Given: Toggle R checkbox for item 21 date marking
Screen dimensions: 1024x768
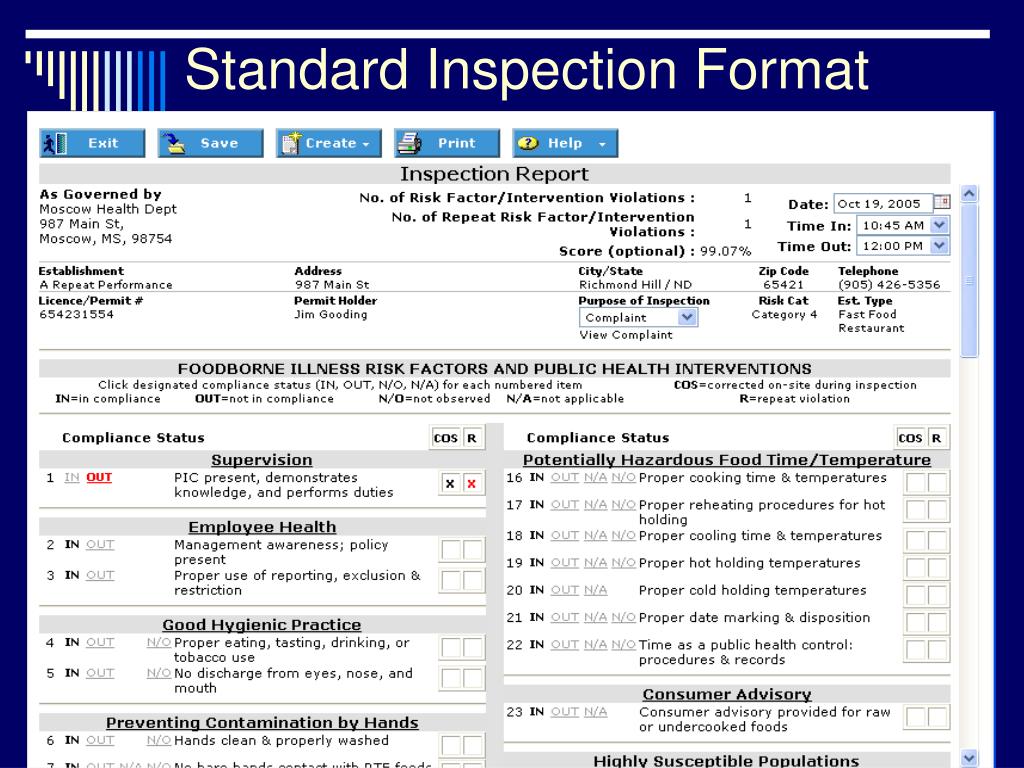Looking at the screenshot, I should [x=937, y=622].
